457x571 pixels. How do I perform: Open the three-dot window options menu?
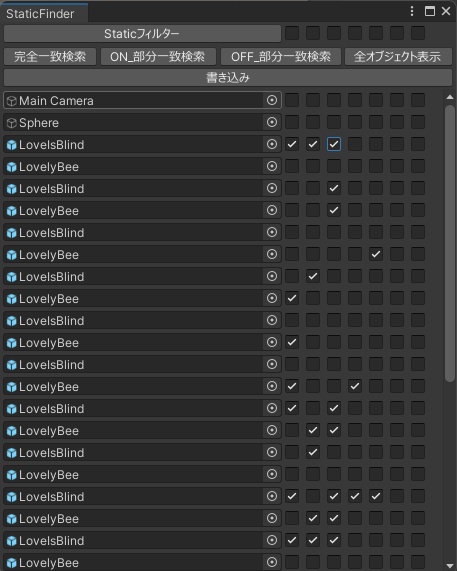412,11
